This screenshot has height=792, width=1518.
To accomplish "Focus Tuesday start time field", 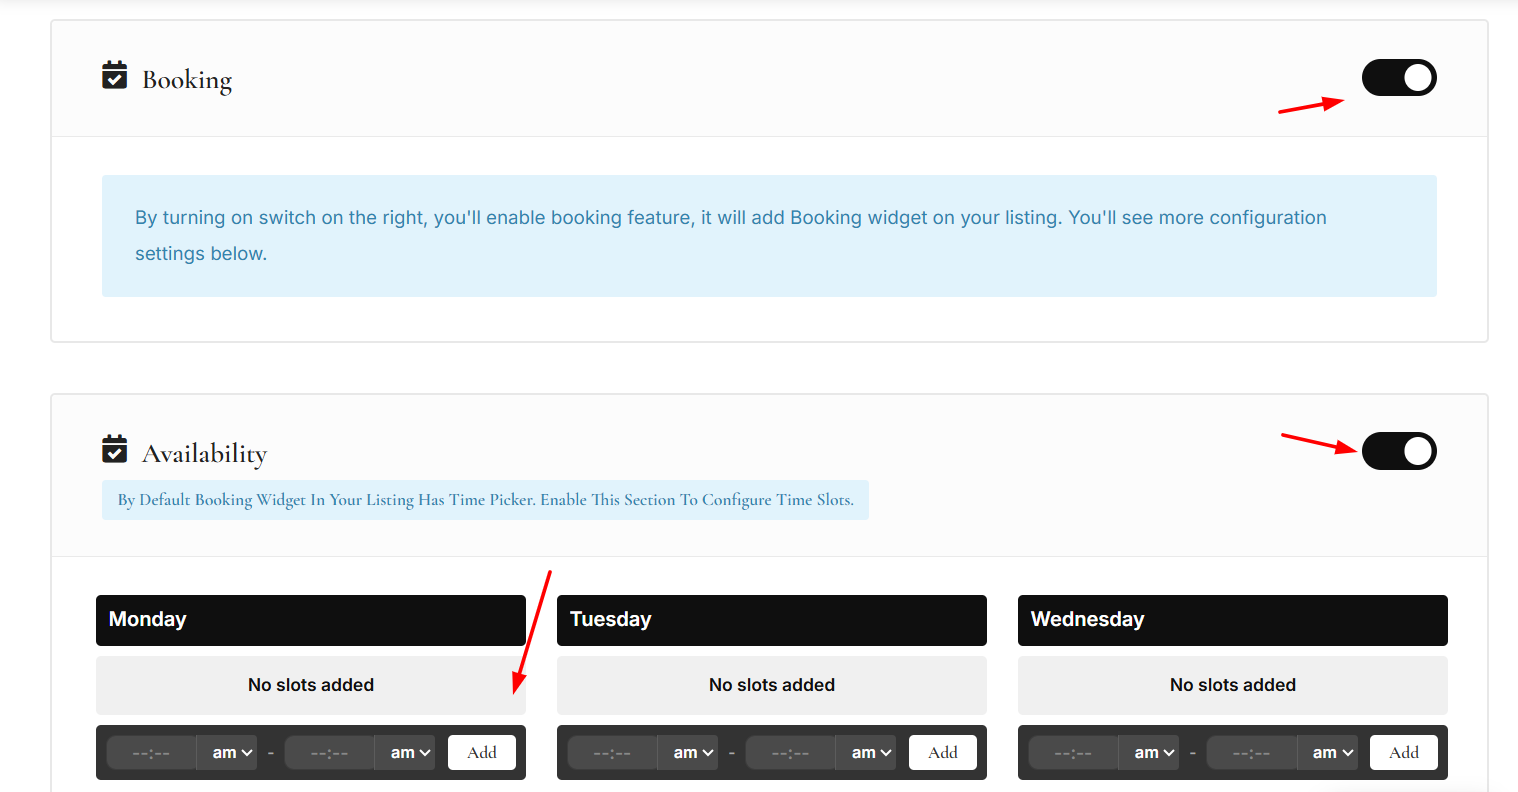I will coord(613,753).
